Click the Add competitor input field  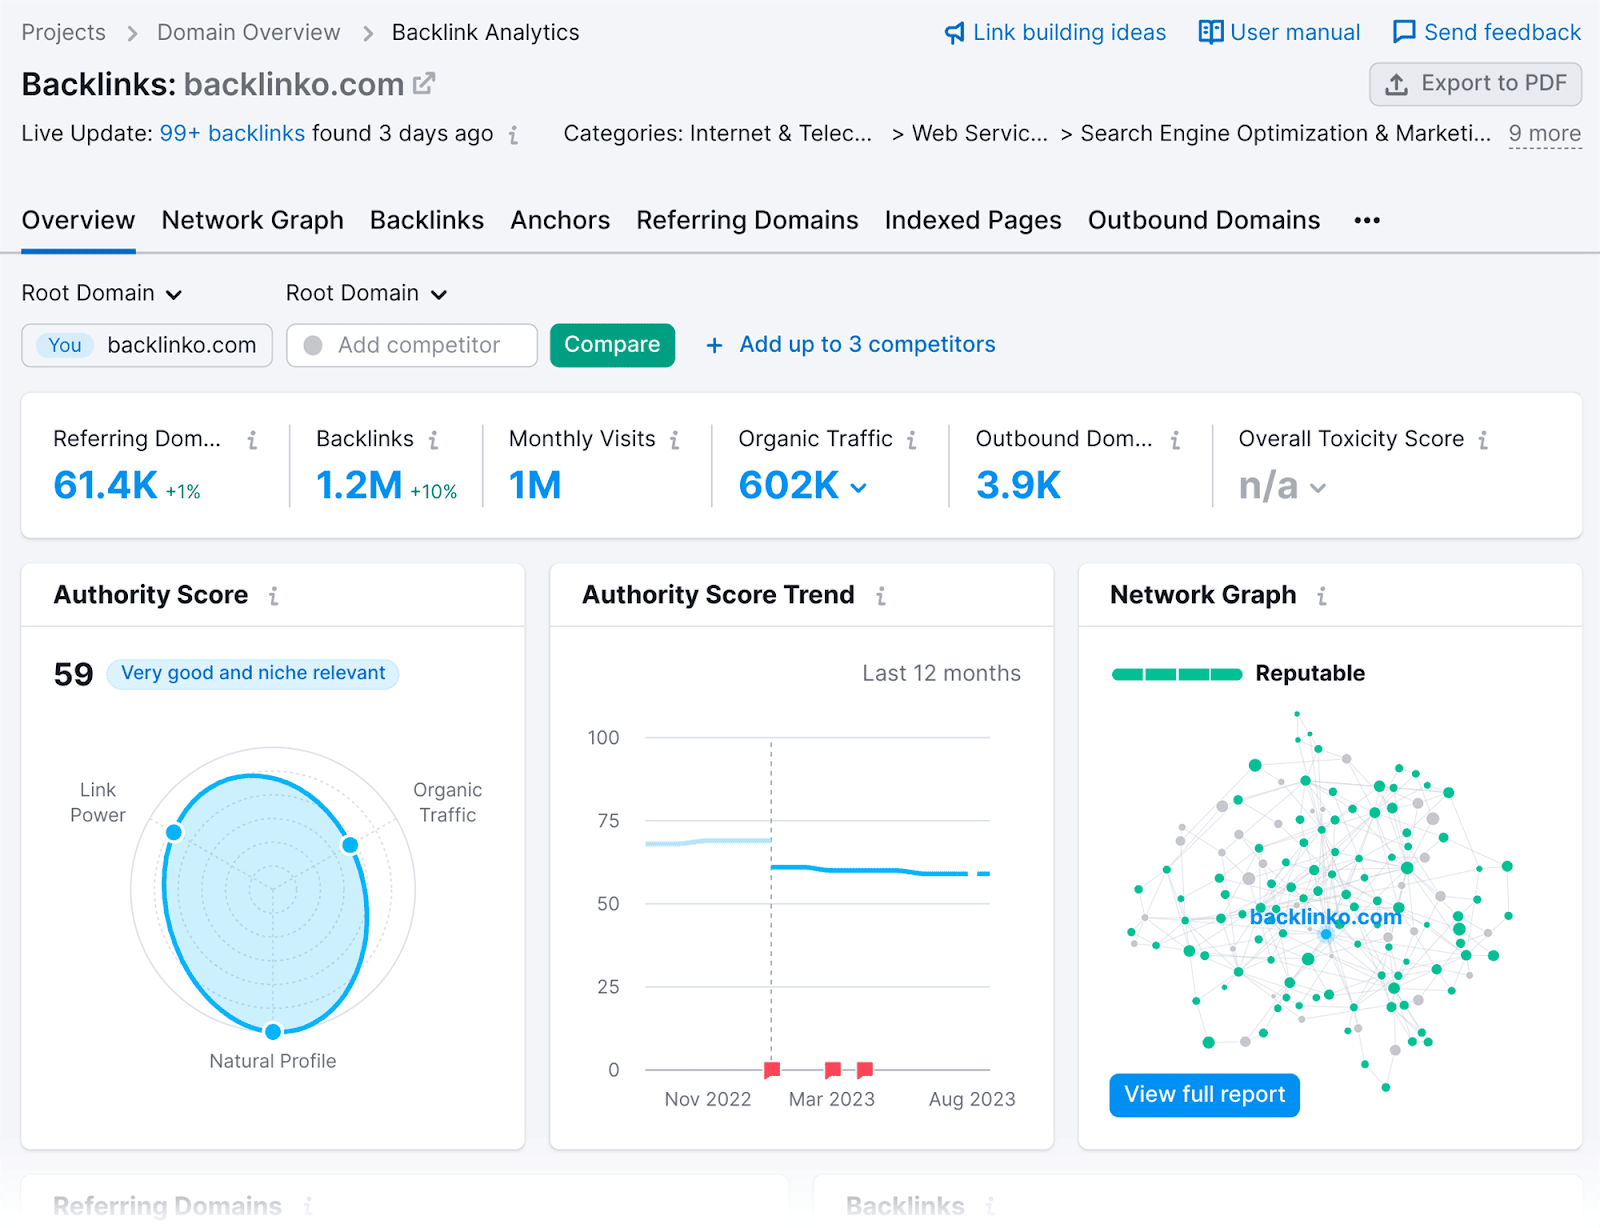tap(412, 345)
